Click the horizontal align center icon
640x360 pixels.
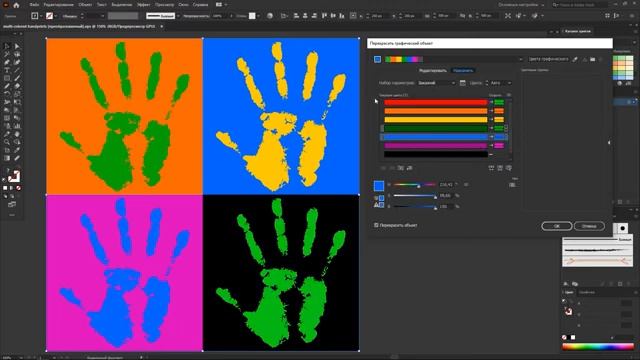305,16
